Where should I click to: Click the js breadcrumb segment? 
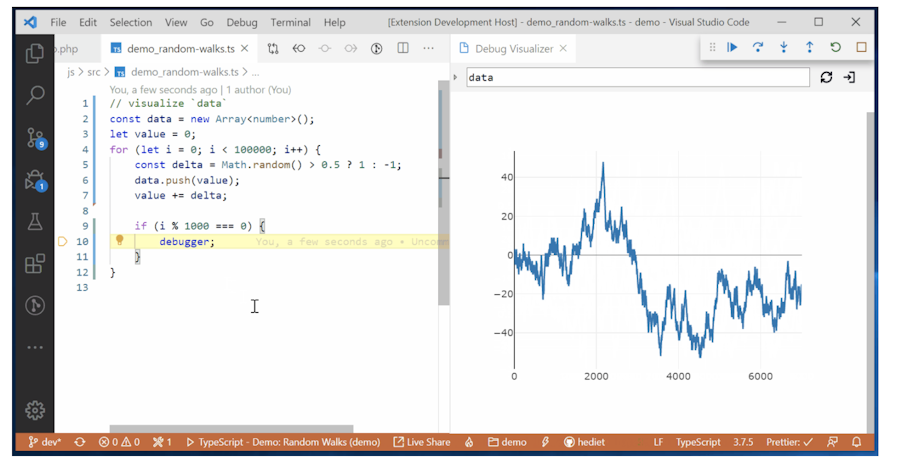71,72
